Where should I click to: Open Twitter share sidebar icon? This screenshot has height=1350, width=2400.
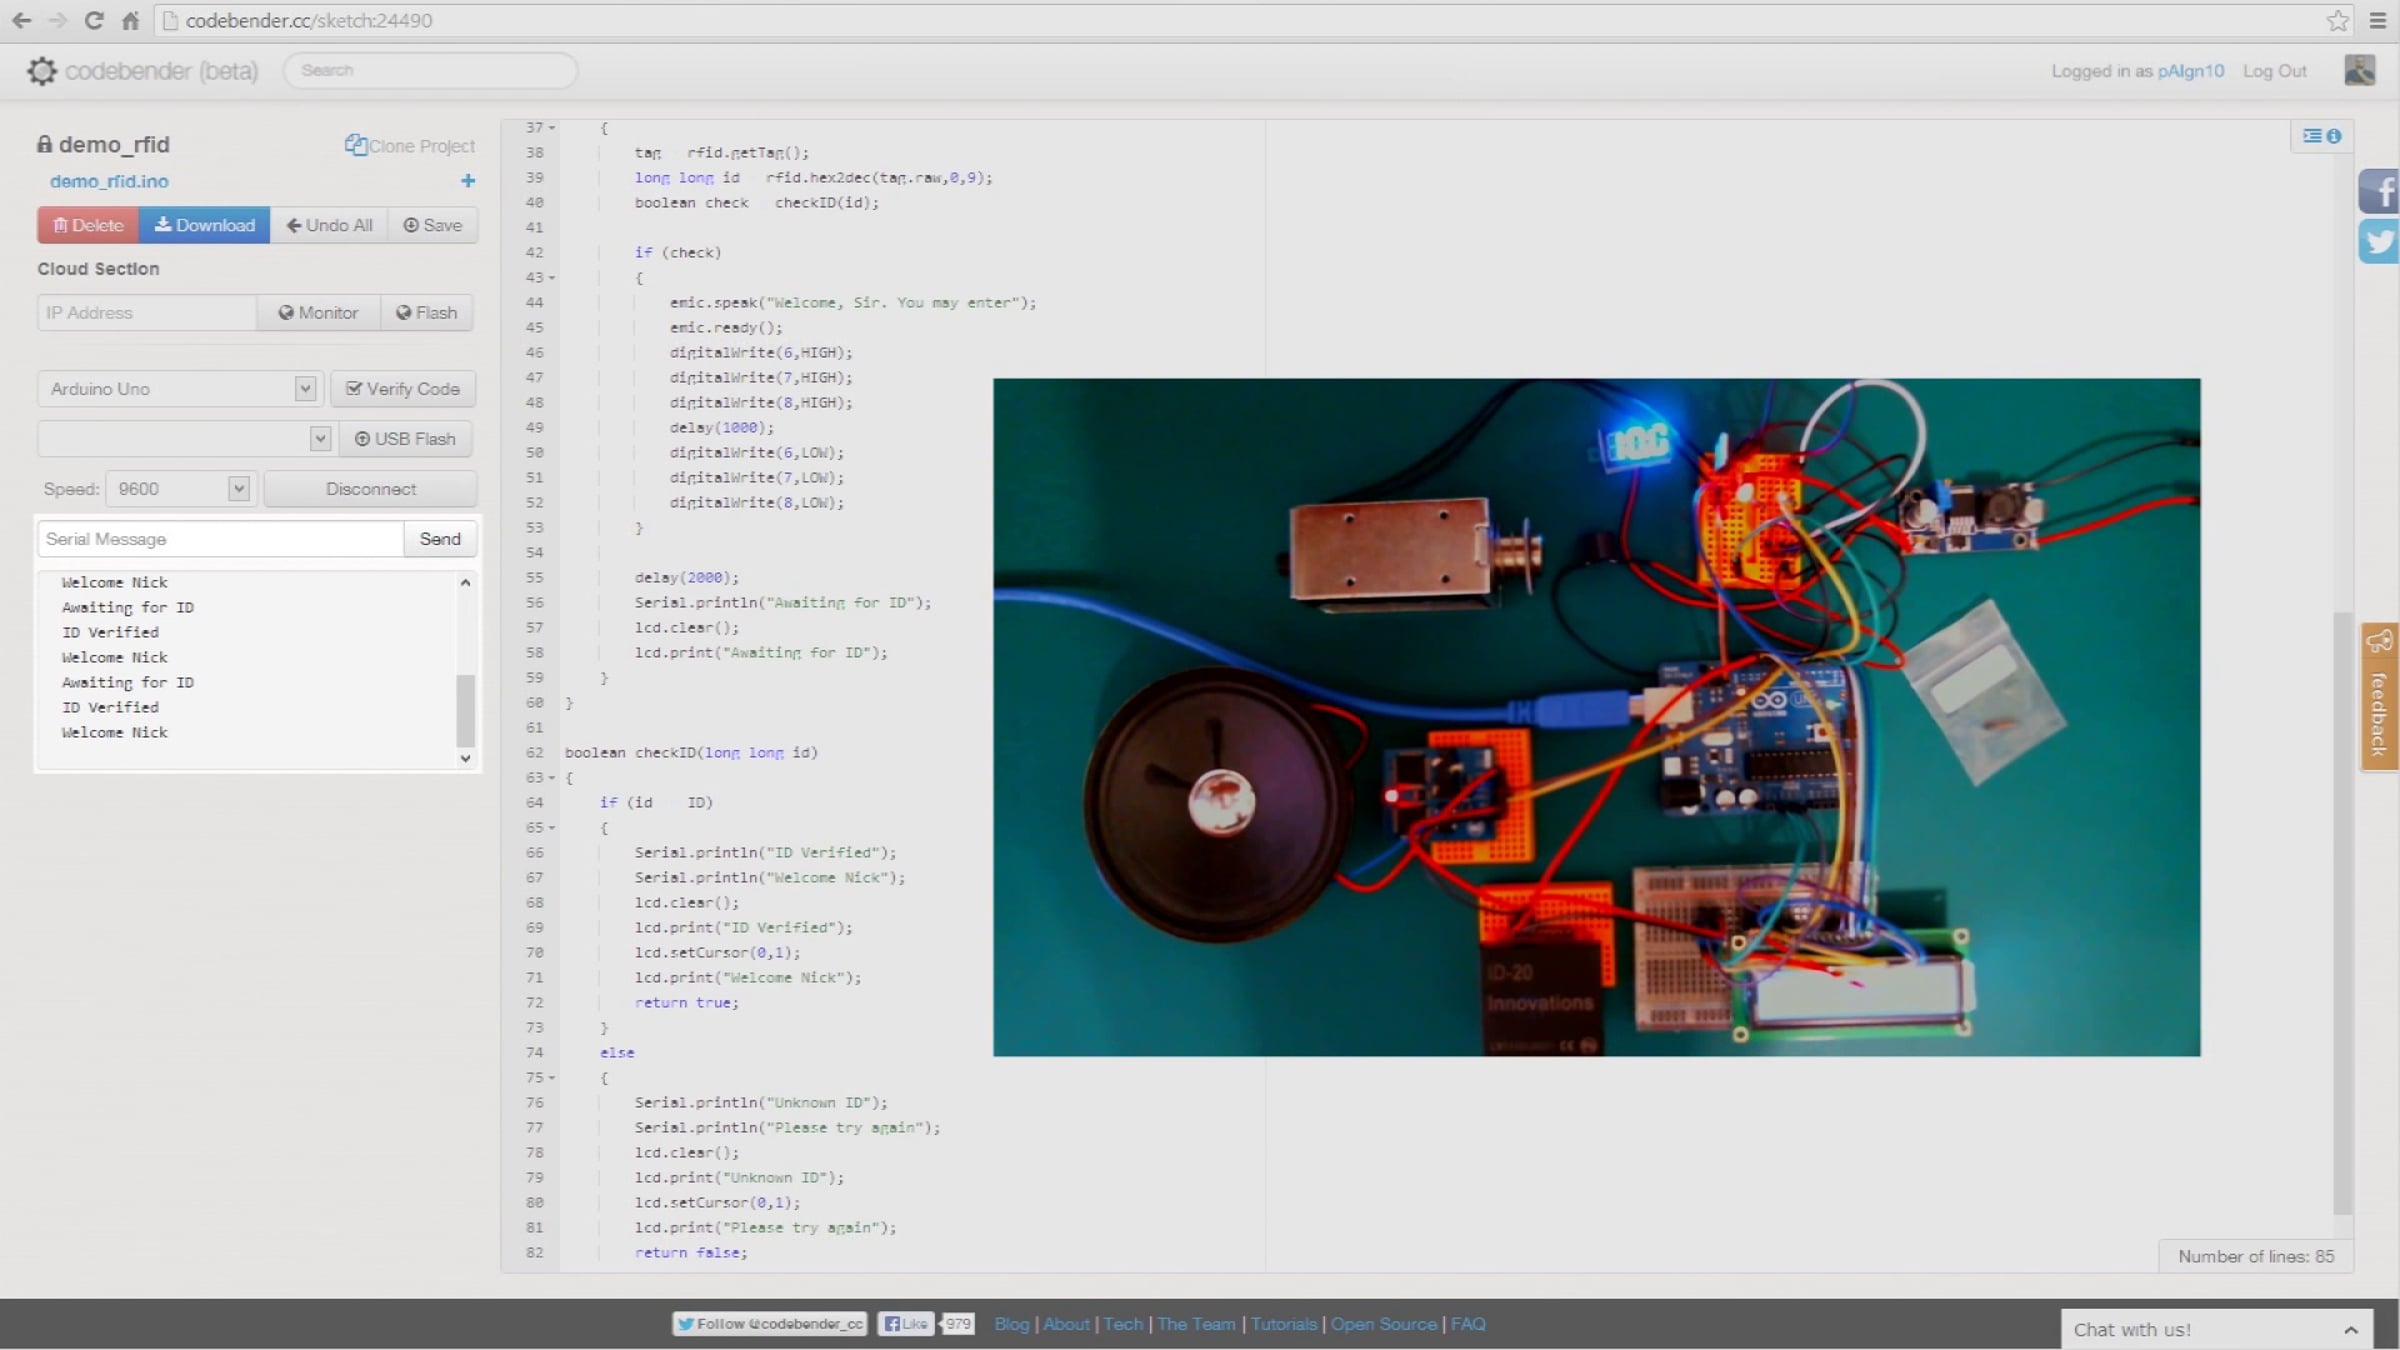point(2379,242)
